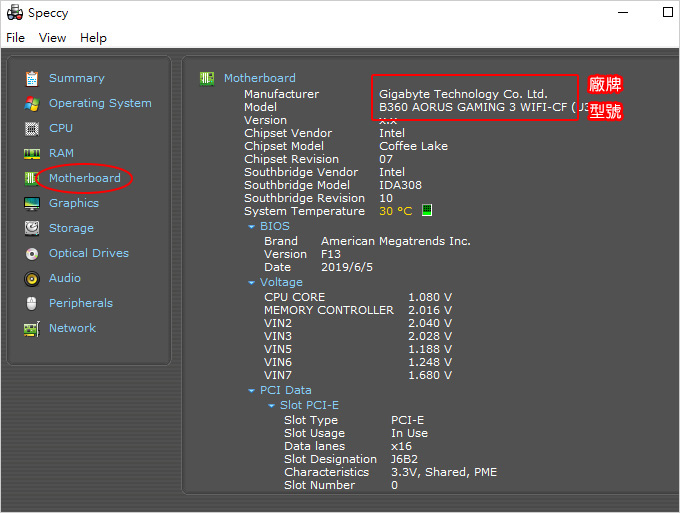The image size is (680, 513).
Task: Click the American Megatrends Inc. BIOS brand
Action: pyautogui.click(x=396, y=241)
